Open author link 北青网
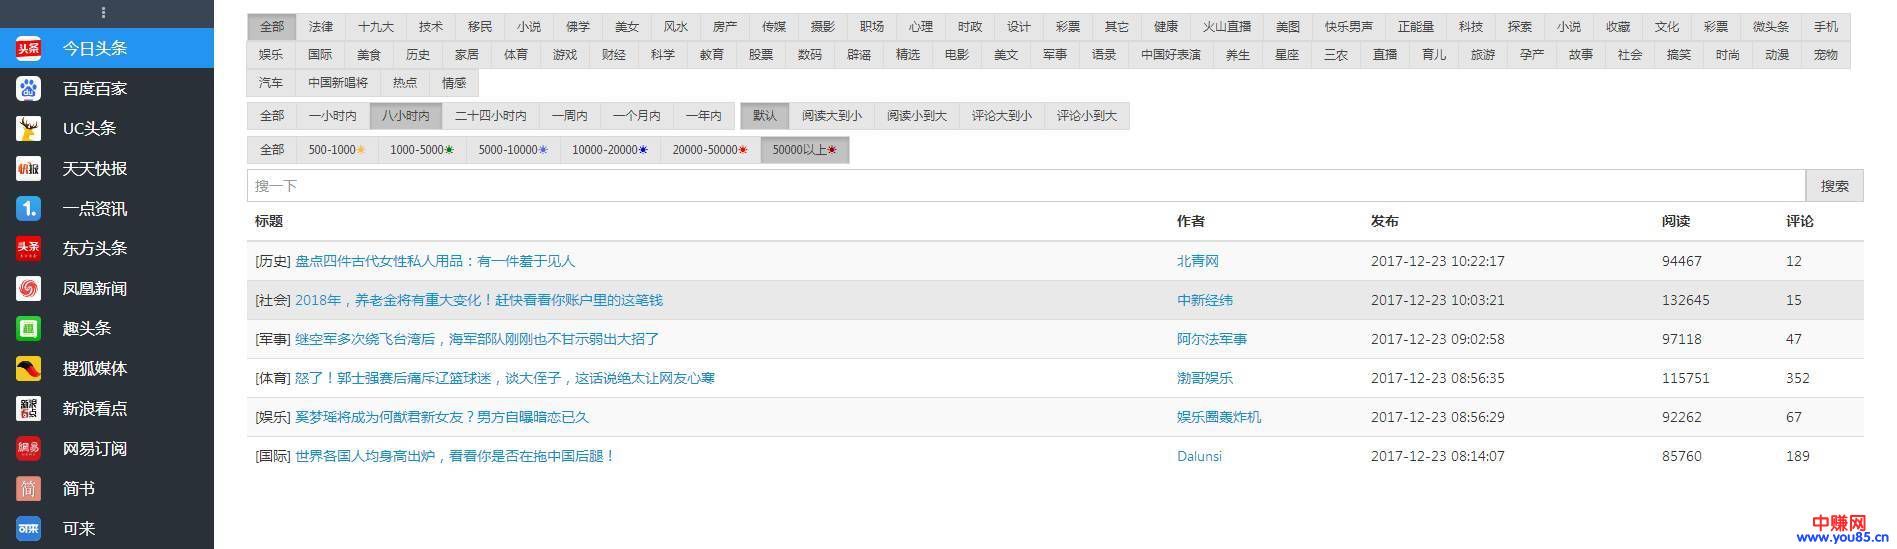The height and width of the screenshot is (549, 1897). [x=1197, y=261]
